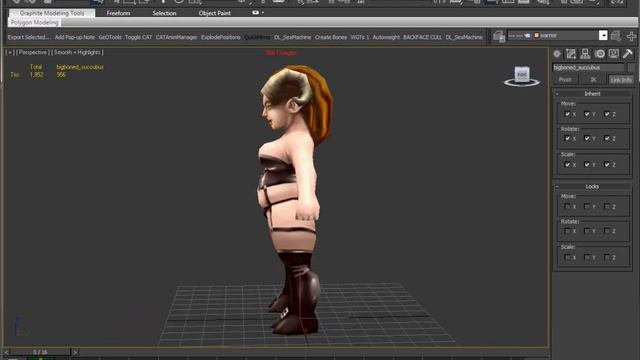
Task: Open the Perspective viewport view menu
Action: tap(32, 53)
